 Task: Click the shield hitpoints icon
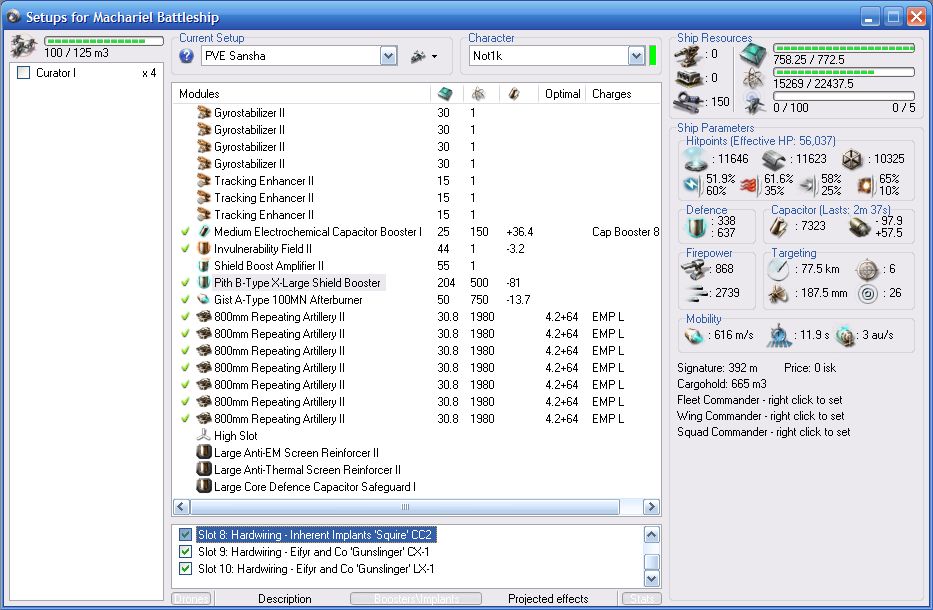tap(696, 159)
